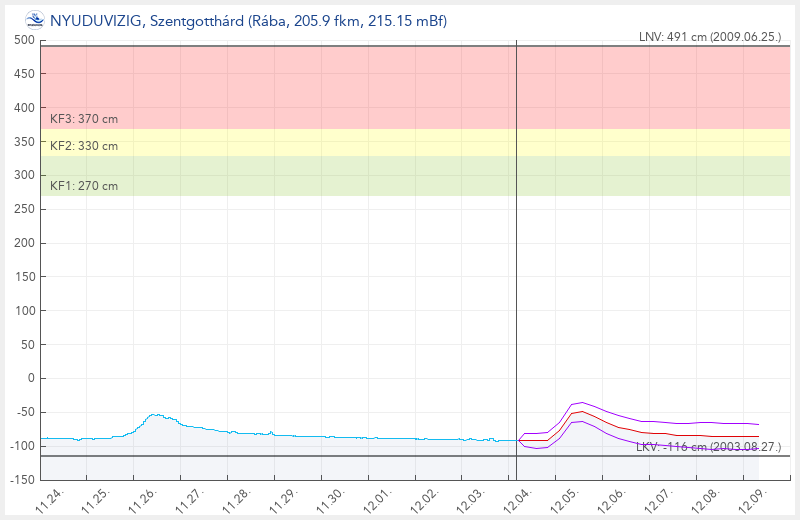Click the yellow second-degree alert band
Screen dimensions: 800x520
(x=300, y=142)
